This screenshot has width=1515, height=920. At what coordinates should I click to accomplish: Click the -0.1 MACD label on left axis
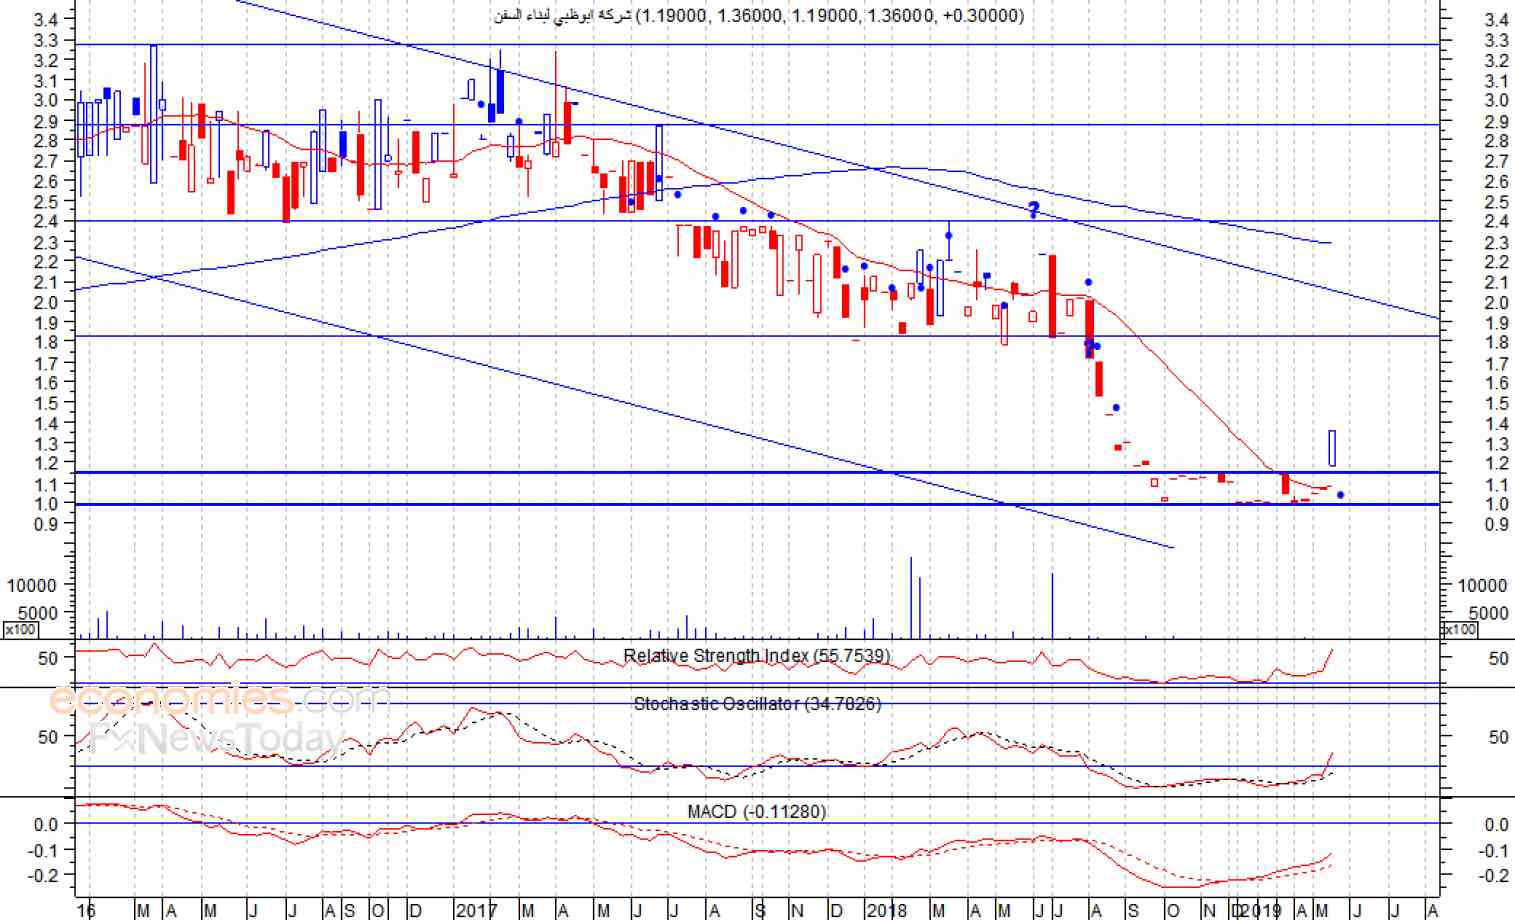43,850
